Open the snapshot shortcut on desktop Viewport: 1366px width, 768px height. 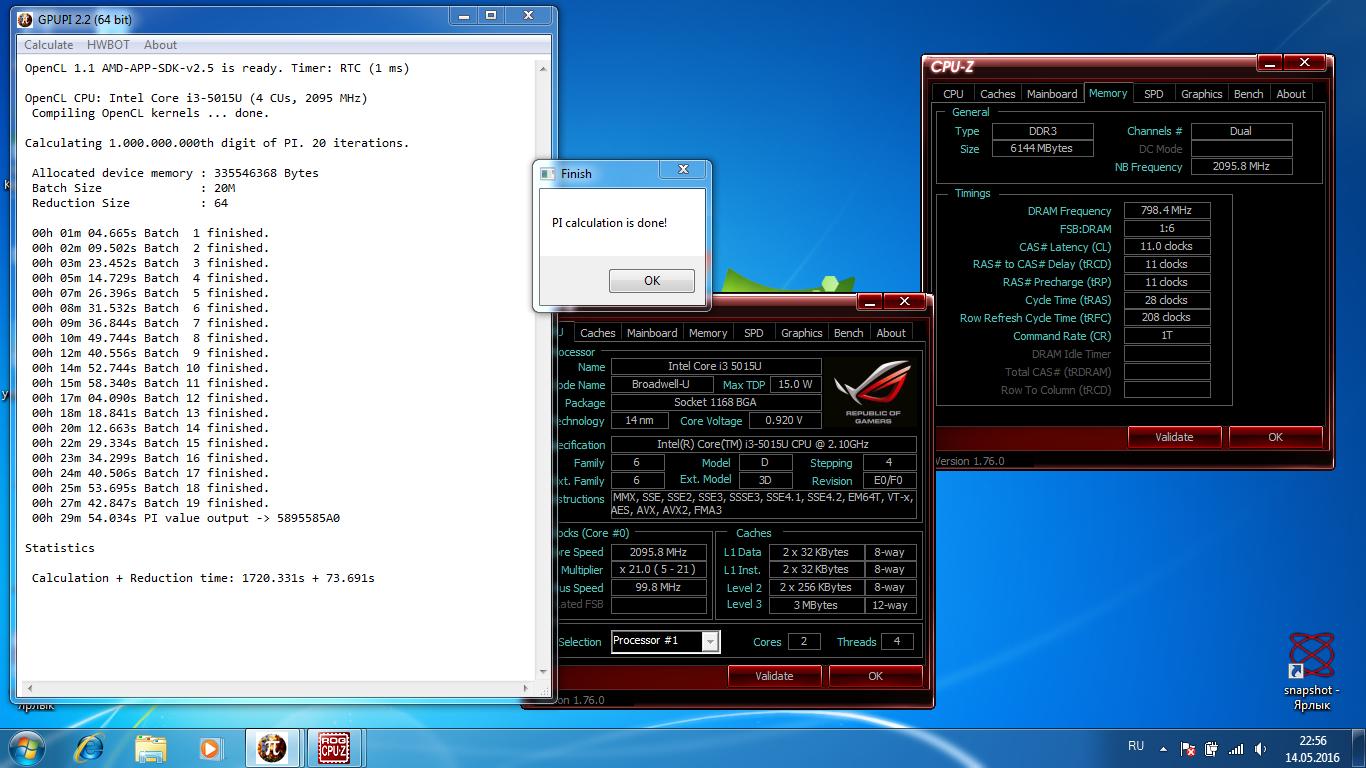1311,670
